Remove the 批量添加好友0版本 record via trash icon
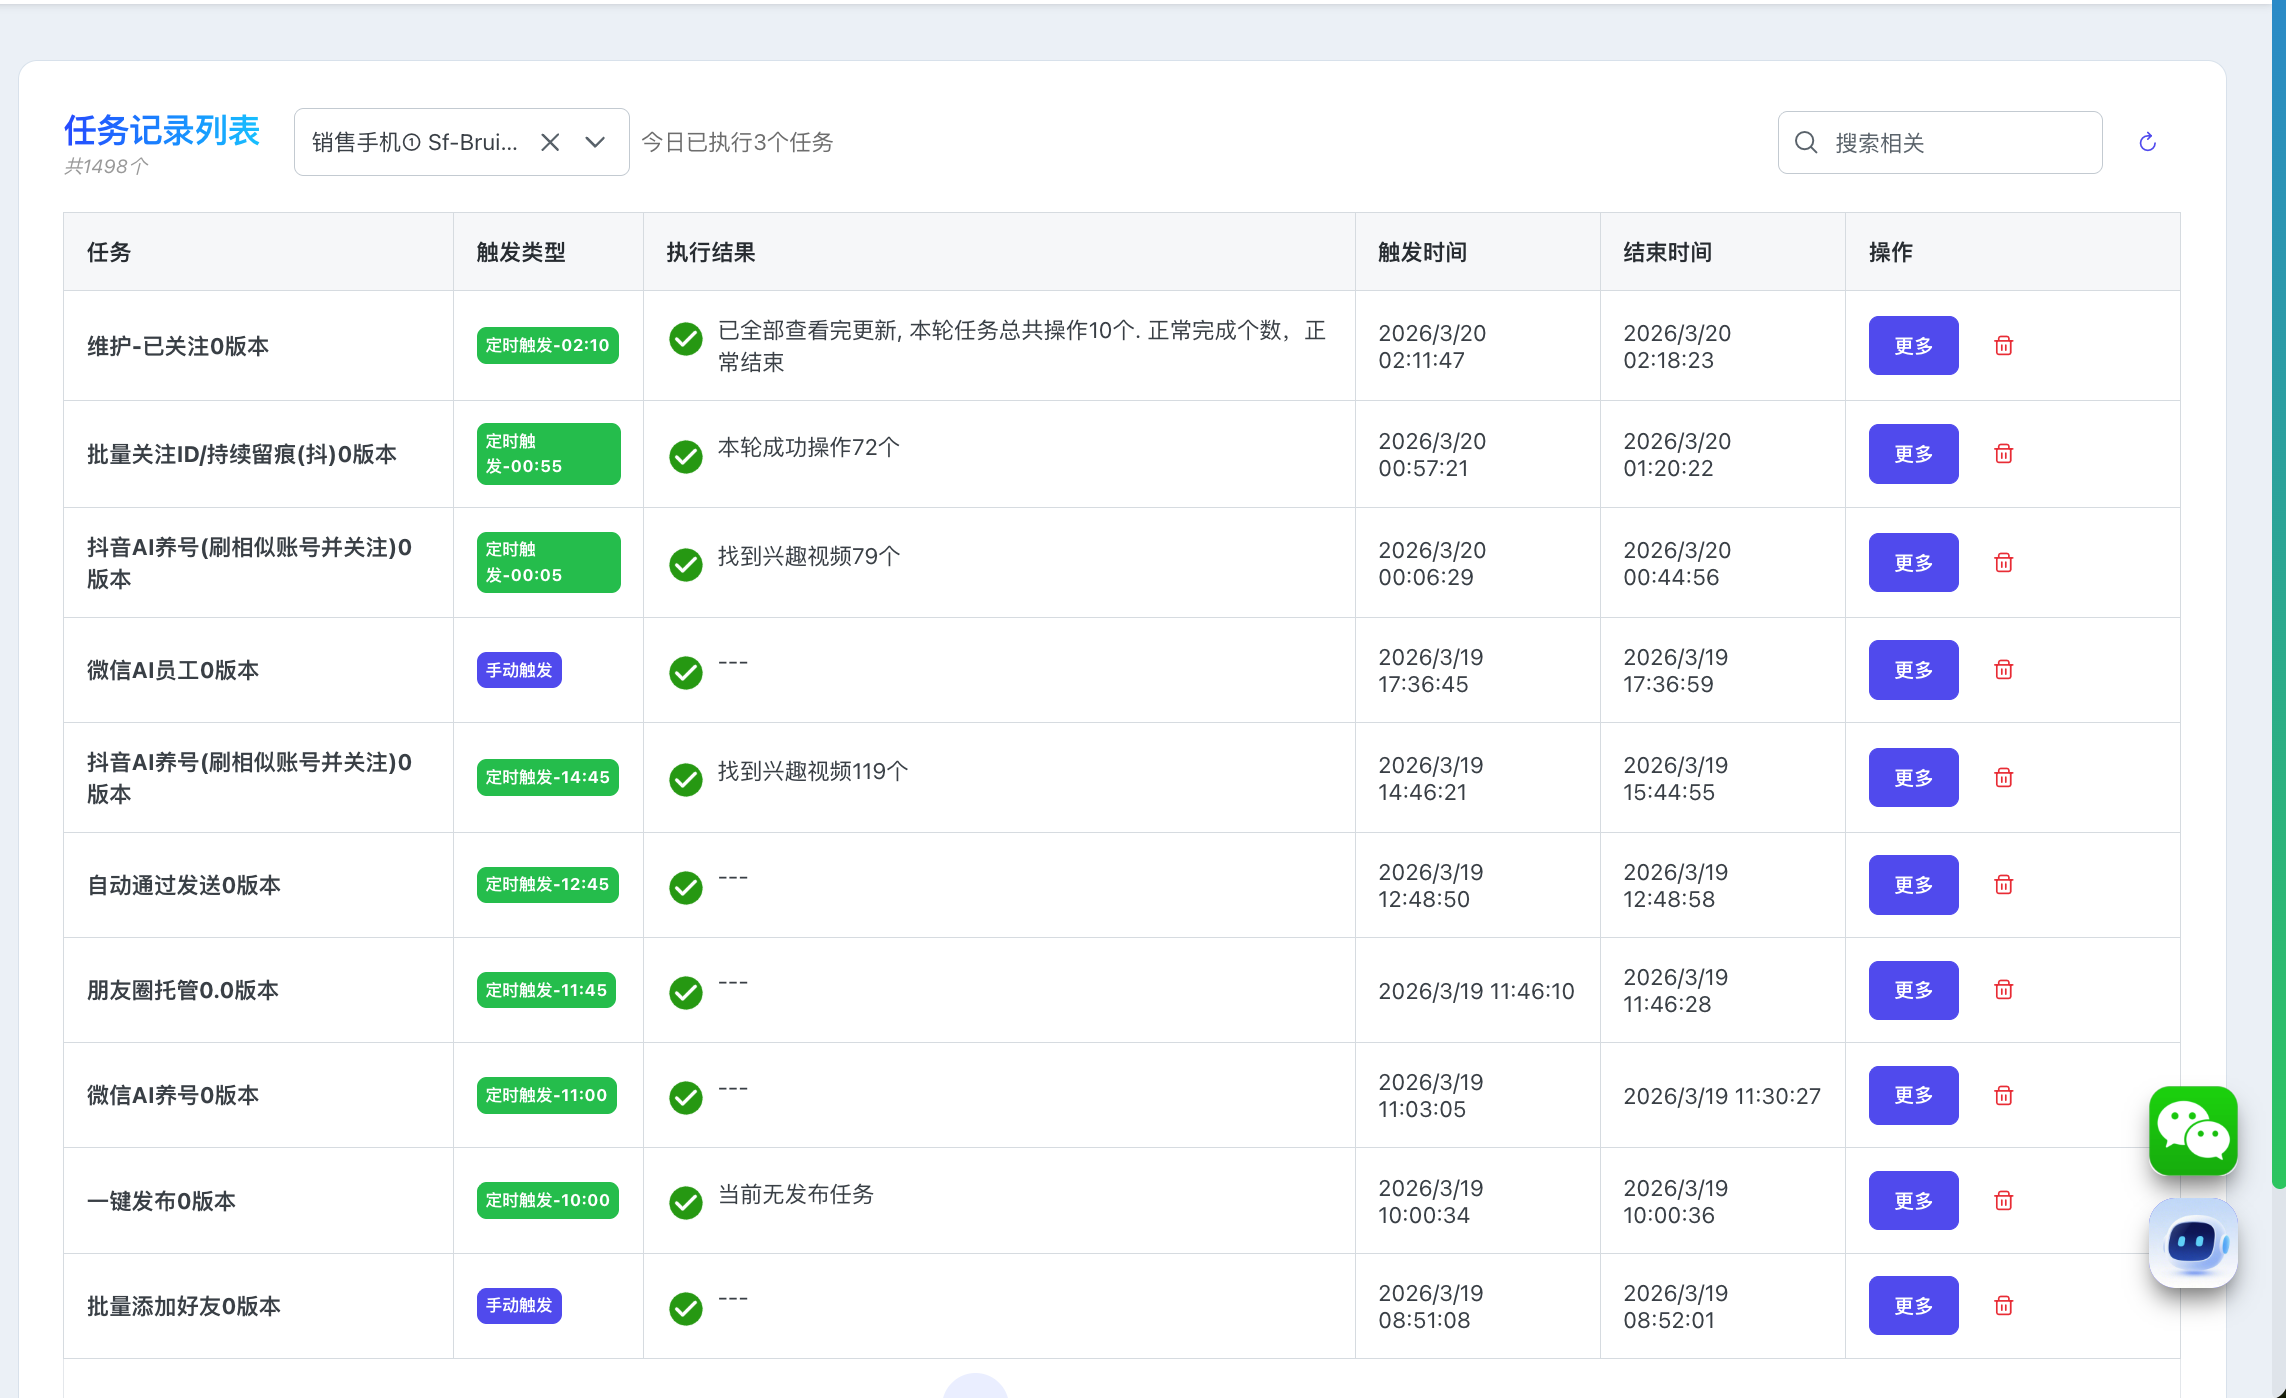 pyautogui.click(x=2003, y=1306)
